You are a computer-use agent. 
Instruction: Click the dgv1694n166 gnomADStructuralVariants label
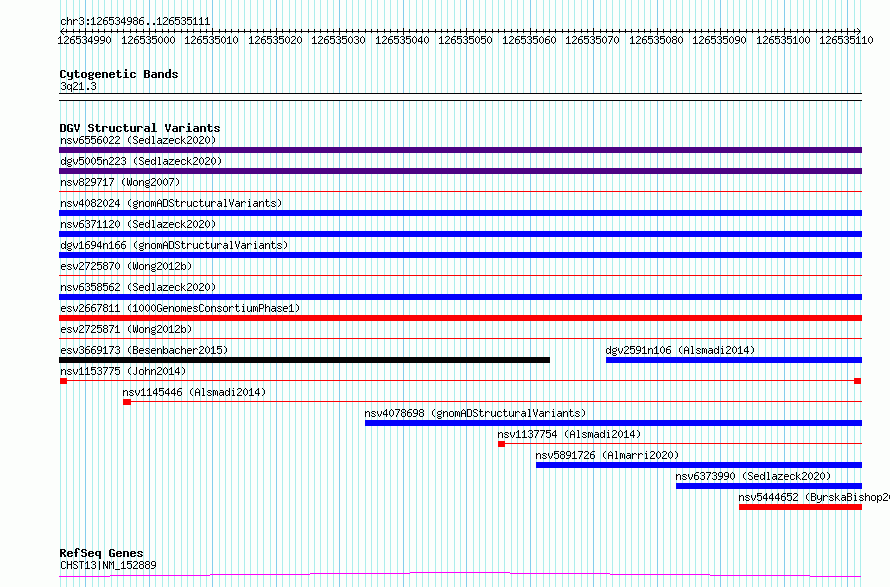click(x=174, y=245)
